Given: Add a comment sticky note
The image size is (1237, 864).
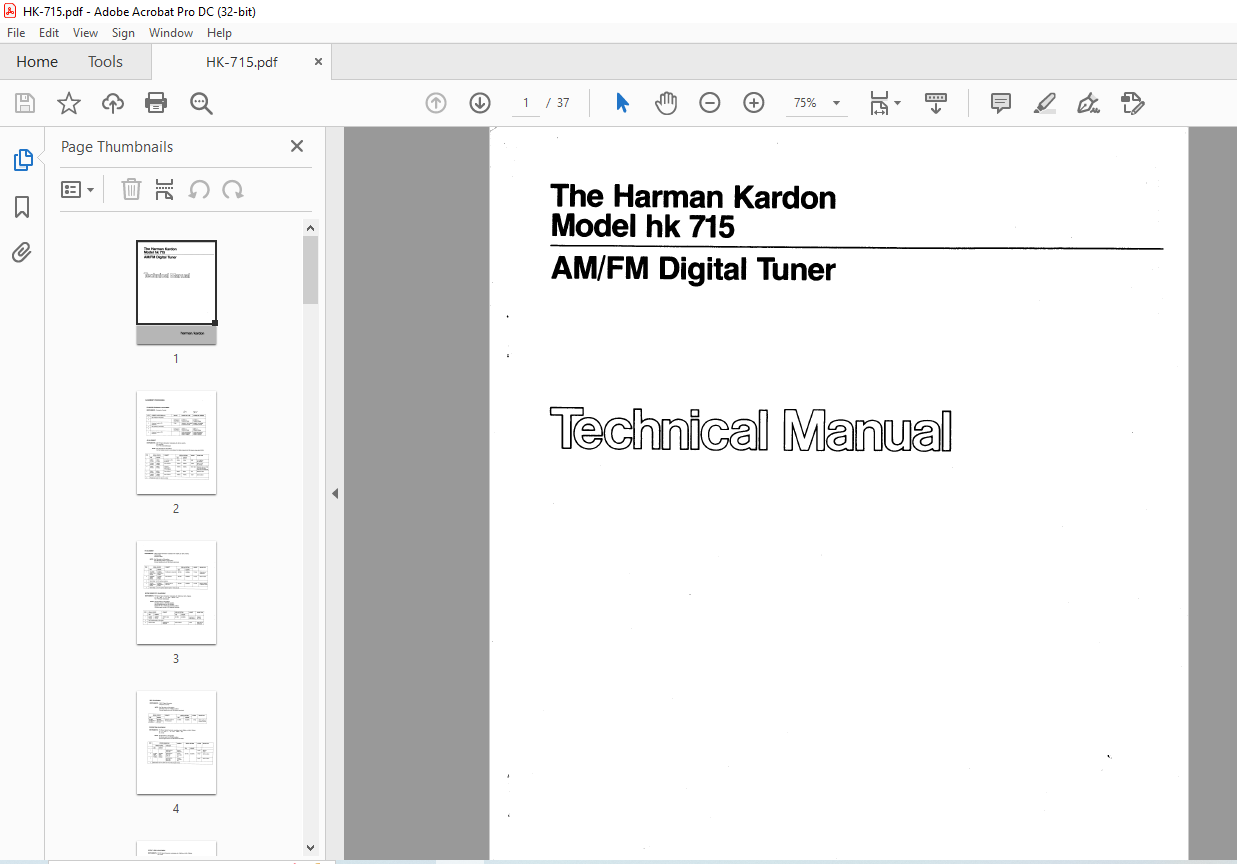Looking at the screenshot, I should (x=1001, y=103).
